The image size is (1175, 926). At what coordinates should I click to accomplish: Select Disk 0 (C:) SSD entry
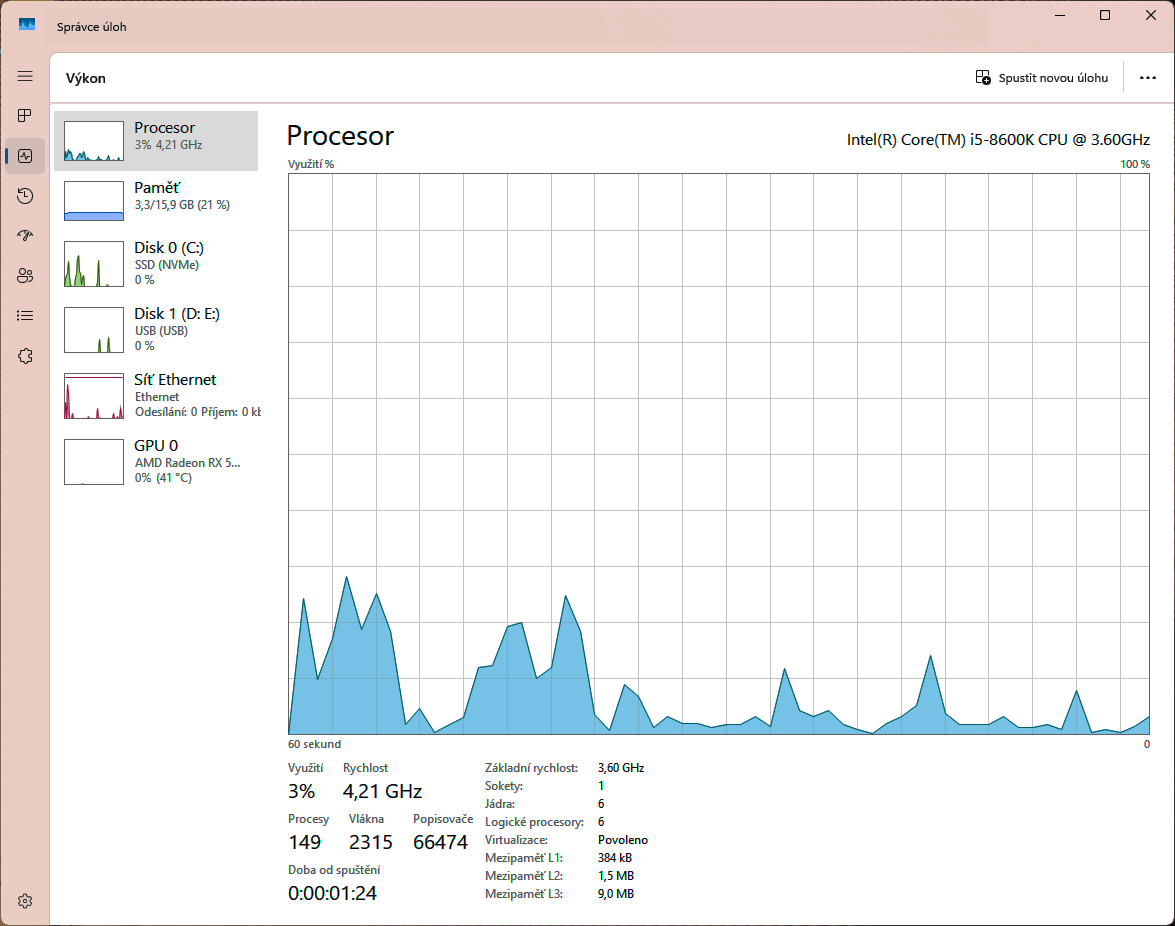[x=156, y=263]
